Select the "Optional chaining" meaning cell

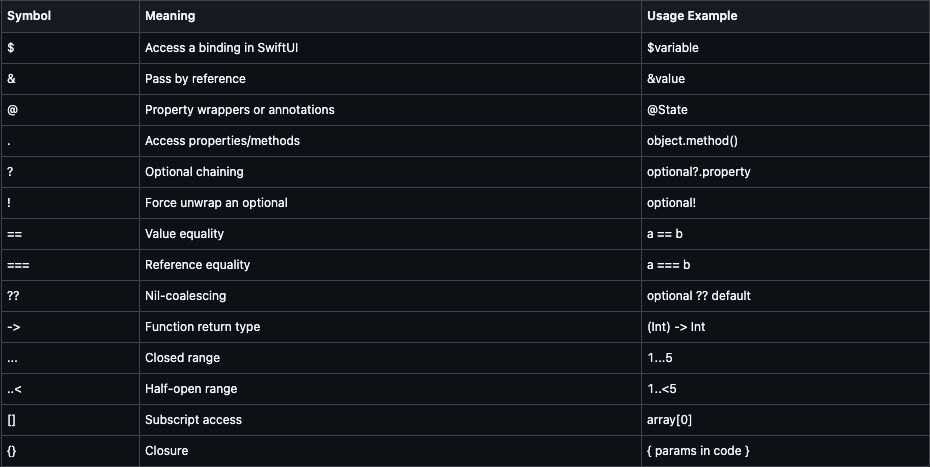tap(390, 172)
